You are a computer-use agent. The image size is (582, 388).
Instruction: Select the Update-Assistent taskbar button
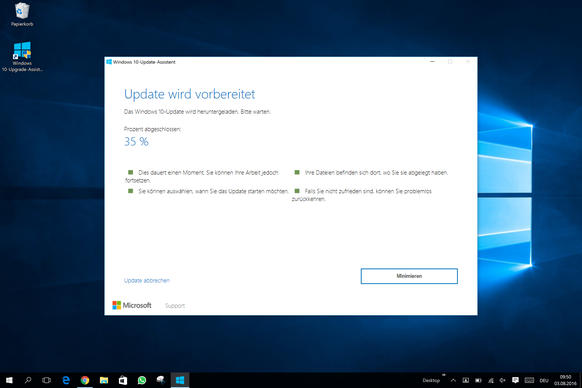[x=180, y=380]
